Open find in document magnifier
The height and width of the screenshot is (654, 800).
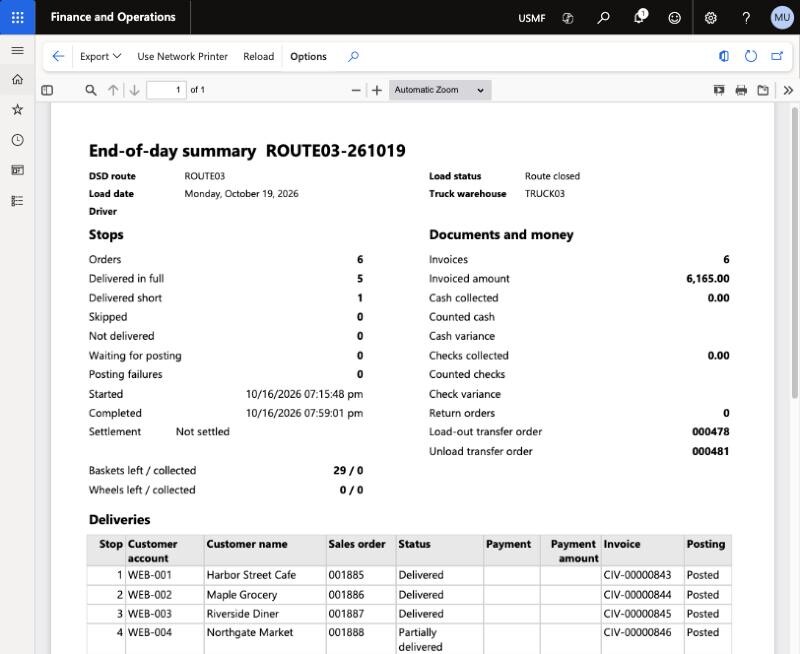(91, 90)
